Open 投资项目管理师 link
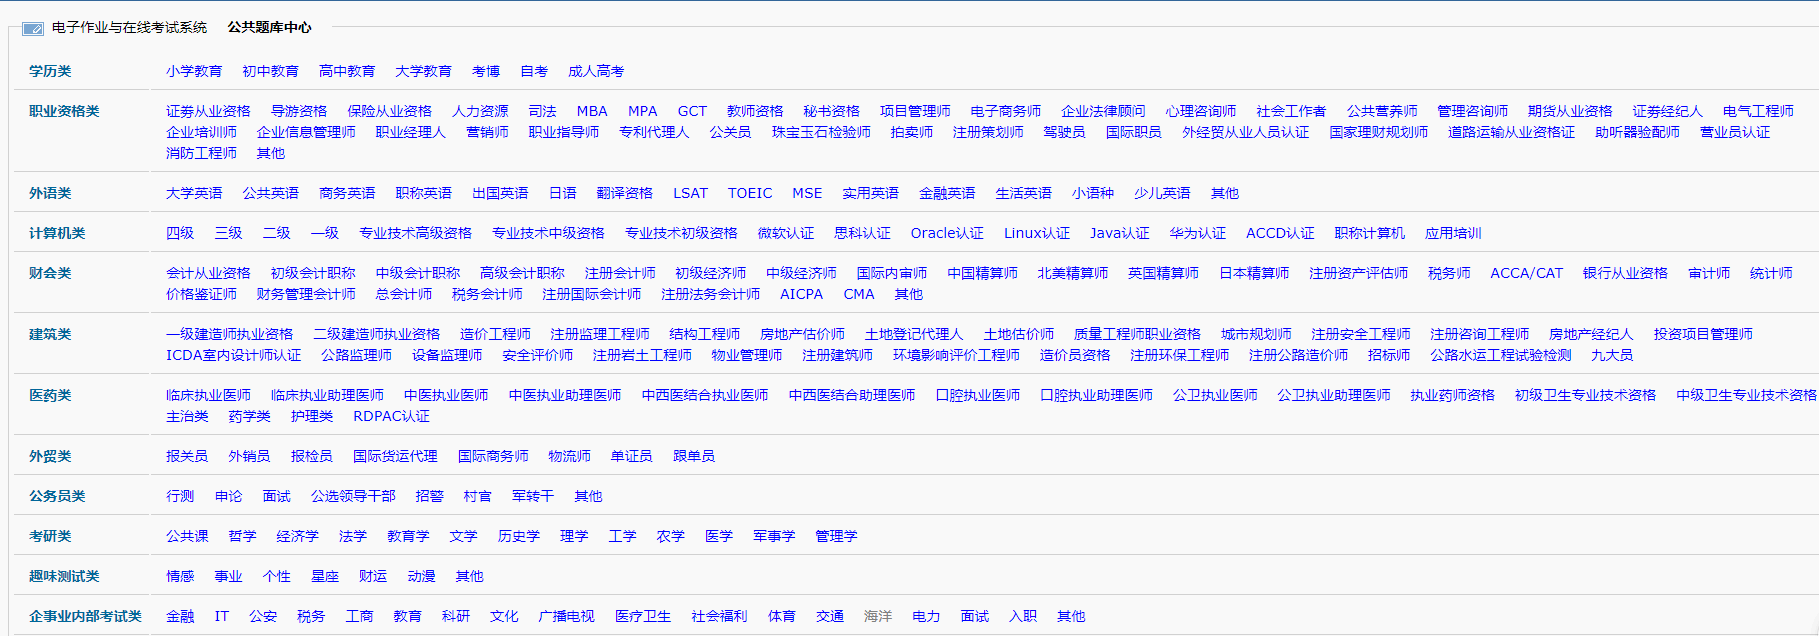Viewport: 1819px width, 636px height. pos(1703,334)
